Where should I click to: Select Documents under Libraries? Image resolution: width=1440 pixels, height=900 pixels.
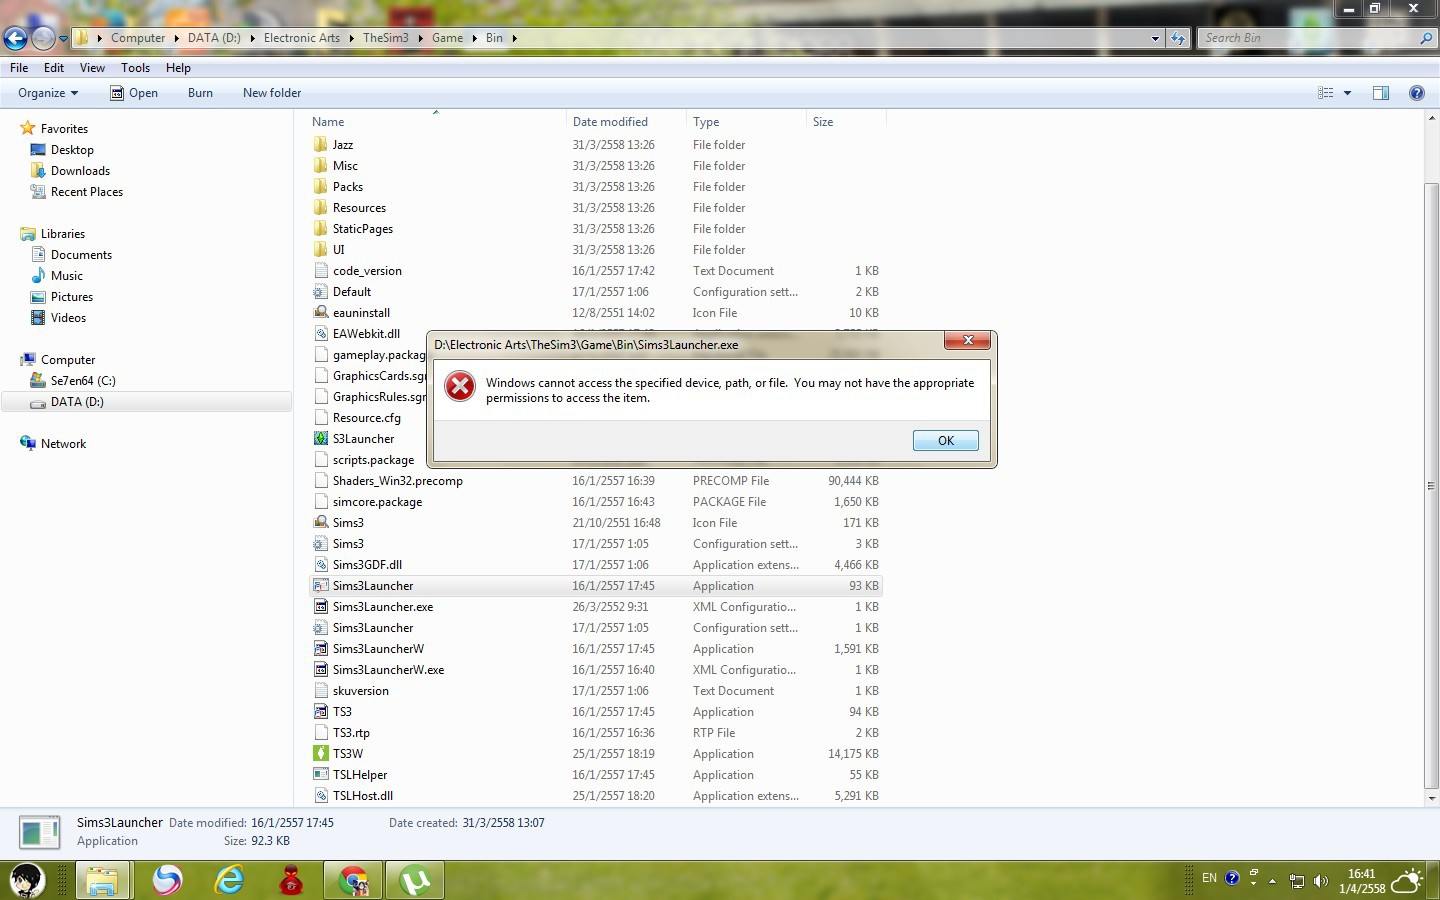click(81, 255)
